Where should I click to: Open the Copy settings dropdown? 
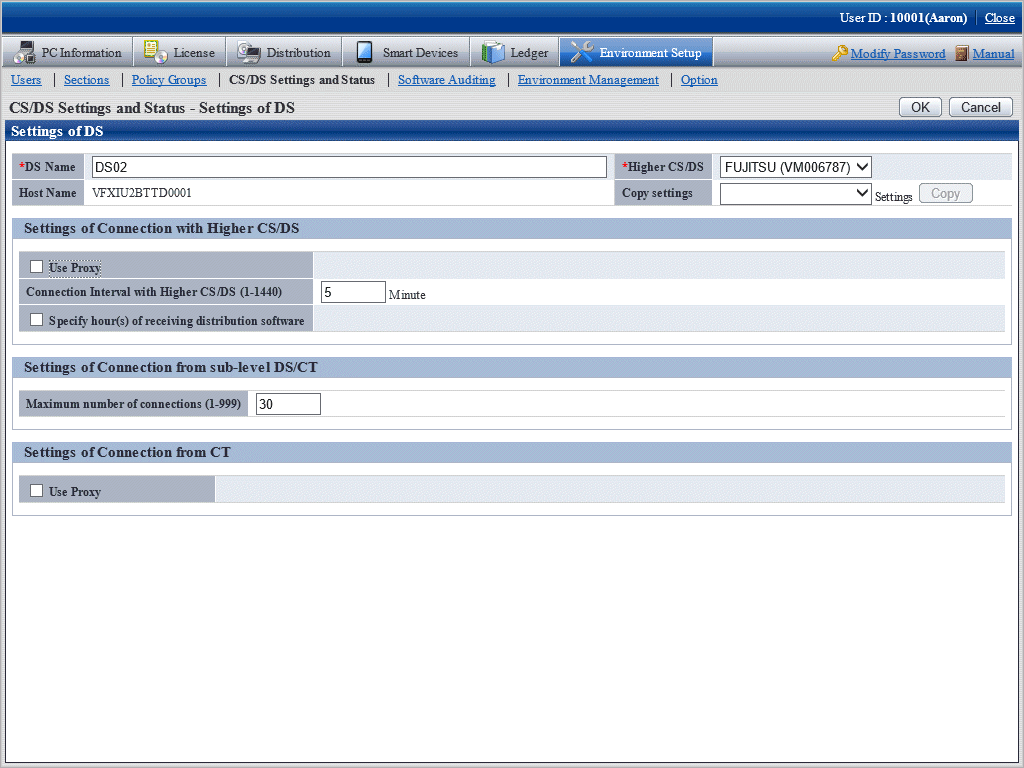tap(795, 193)
